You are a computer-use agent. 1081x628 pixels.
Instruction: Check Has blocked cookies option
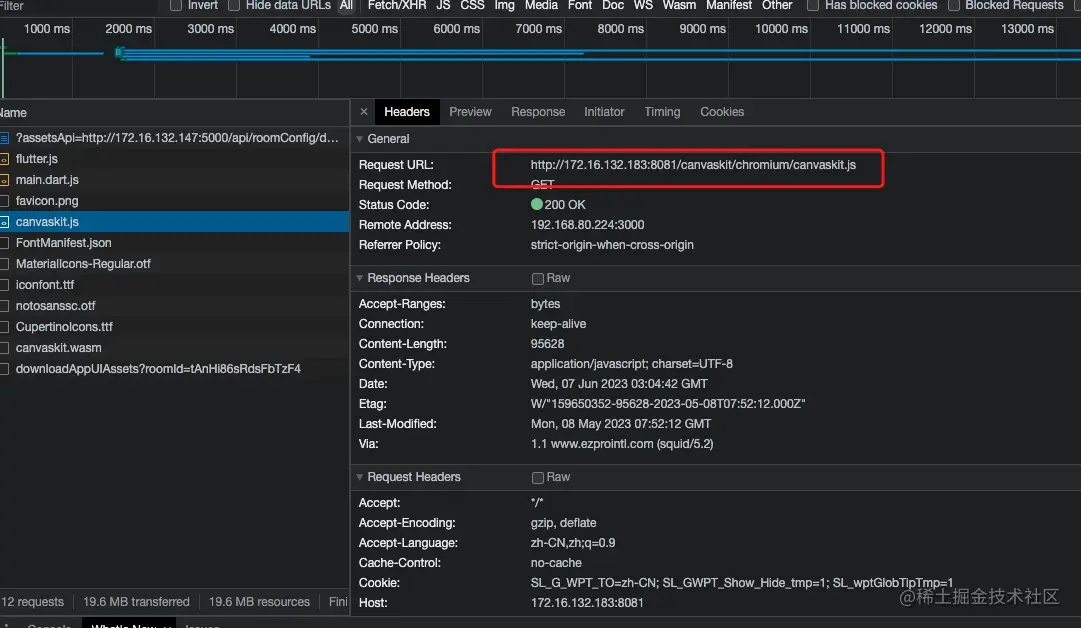tap(813, 6)
